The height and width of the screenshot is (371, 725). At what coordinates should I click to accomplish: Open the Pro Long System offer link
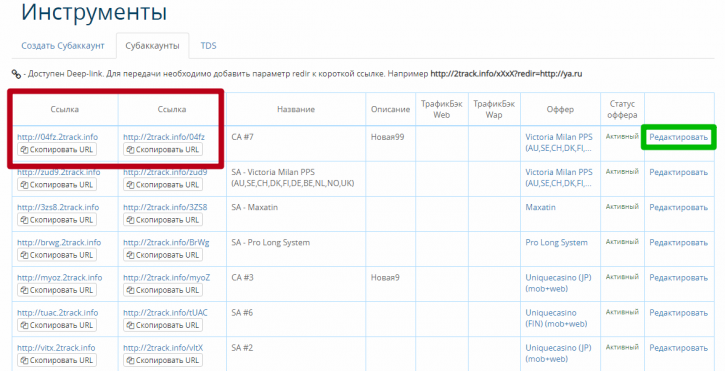point(556,242)
